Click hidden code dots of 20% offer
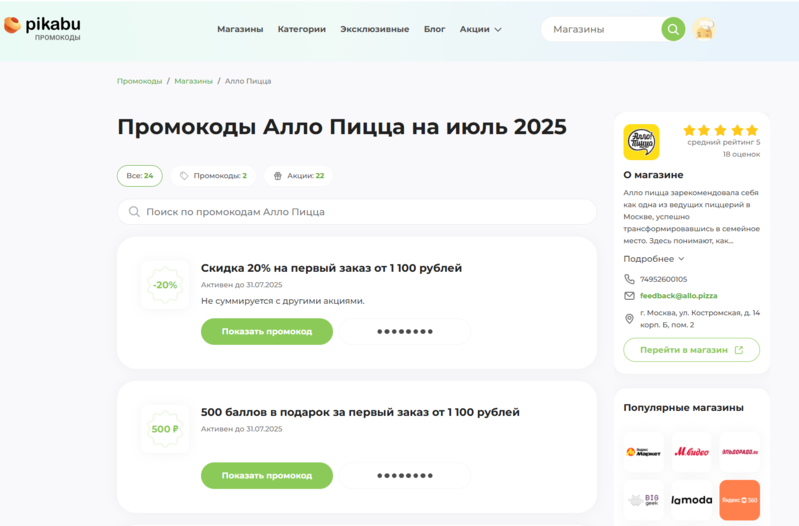Image resolution: width=799 pixels, height=526 pixels. 405,331
